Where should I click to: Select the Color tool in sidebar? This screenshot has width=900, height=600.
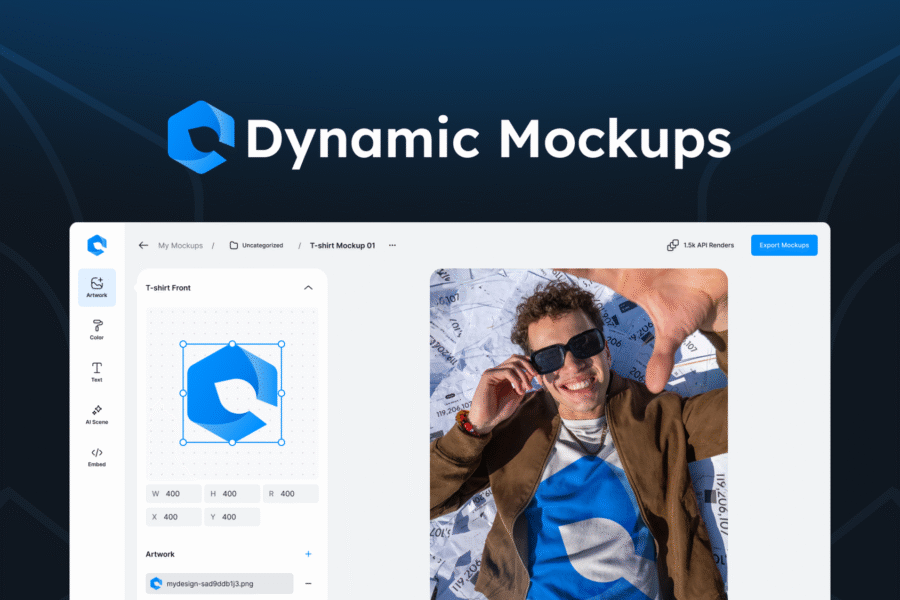(x=97, y=329)
